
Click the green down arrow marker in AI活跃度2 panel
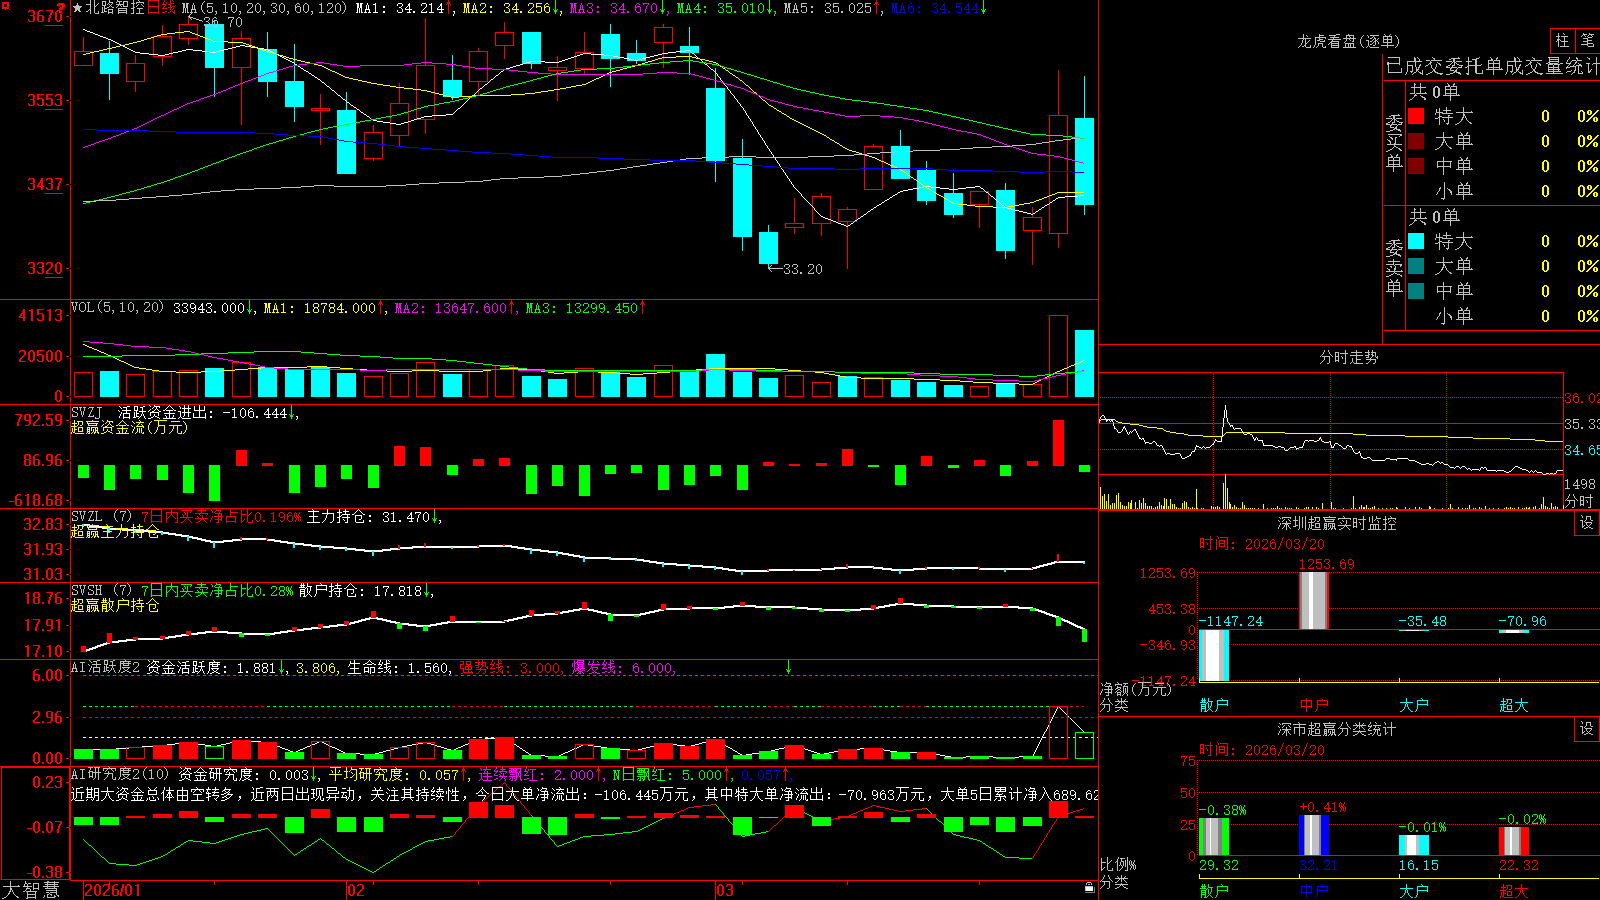click(x=788, y=667)
